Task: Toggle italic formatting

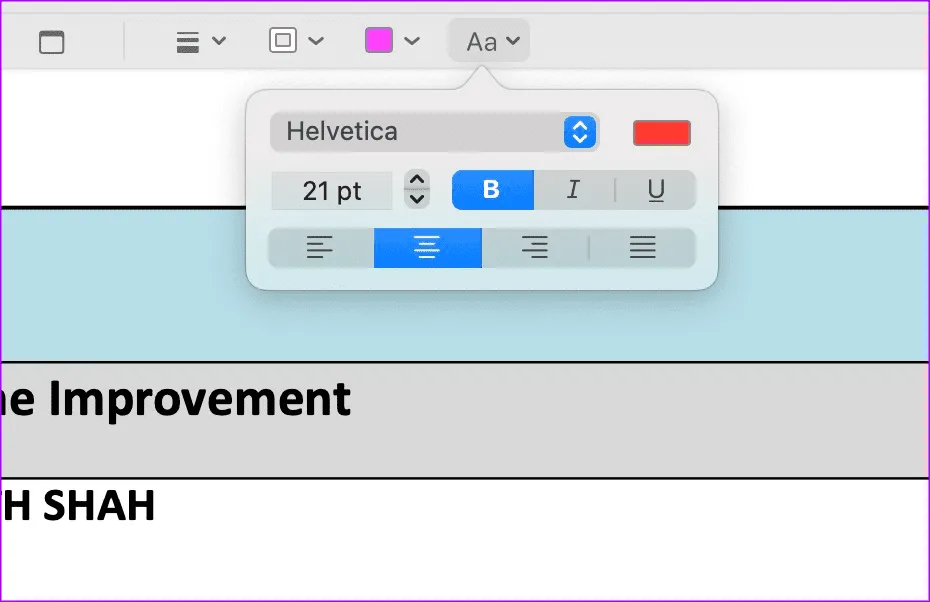Action: point(573,190)
